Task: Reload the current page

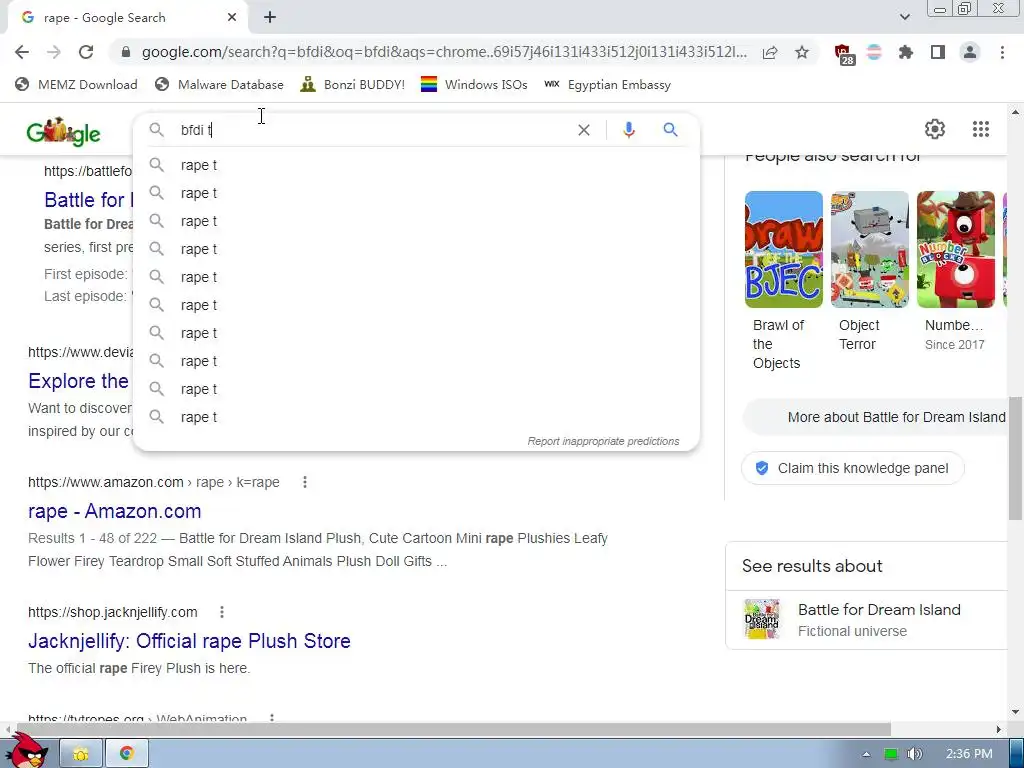Action: click(86, 52)
